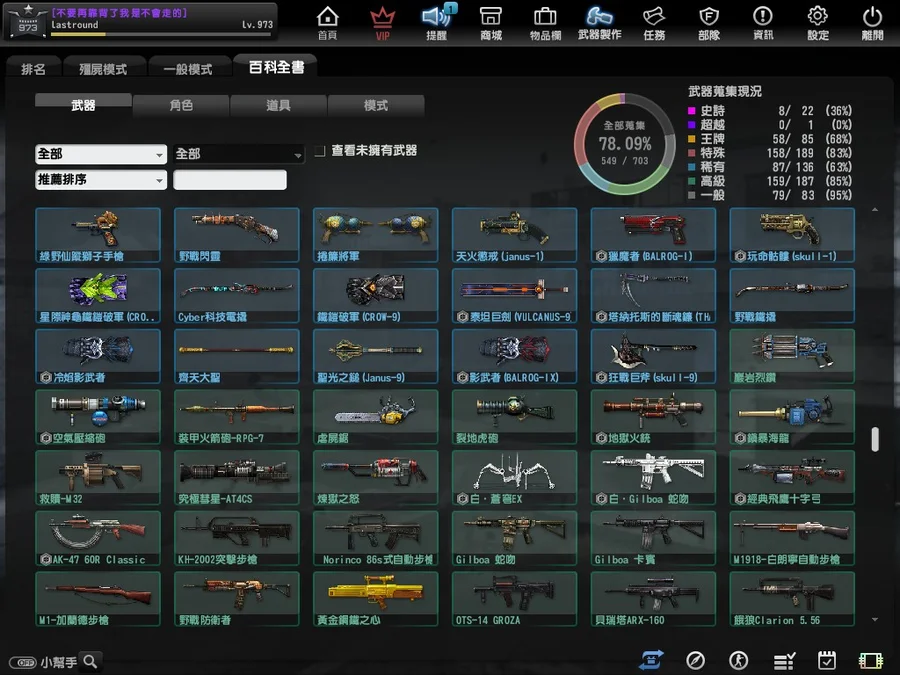Select the 道具 sub-tab
Viewport: 900px width, 675px height.
pos(278,105)
